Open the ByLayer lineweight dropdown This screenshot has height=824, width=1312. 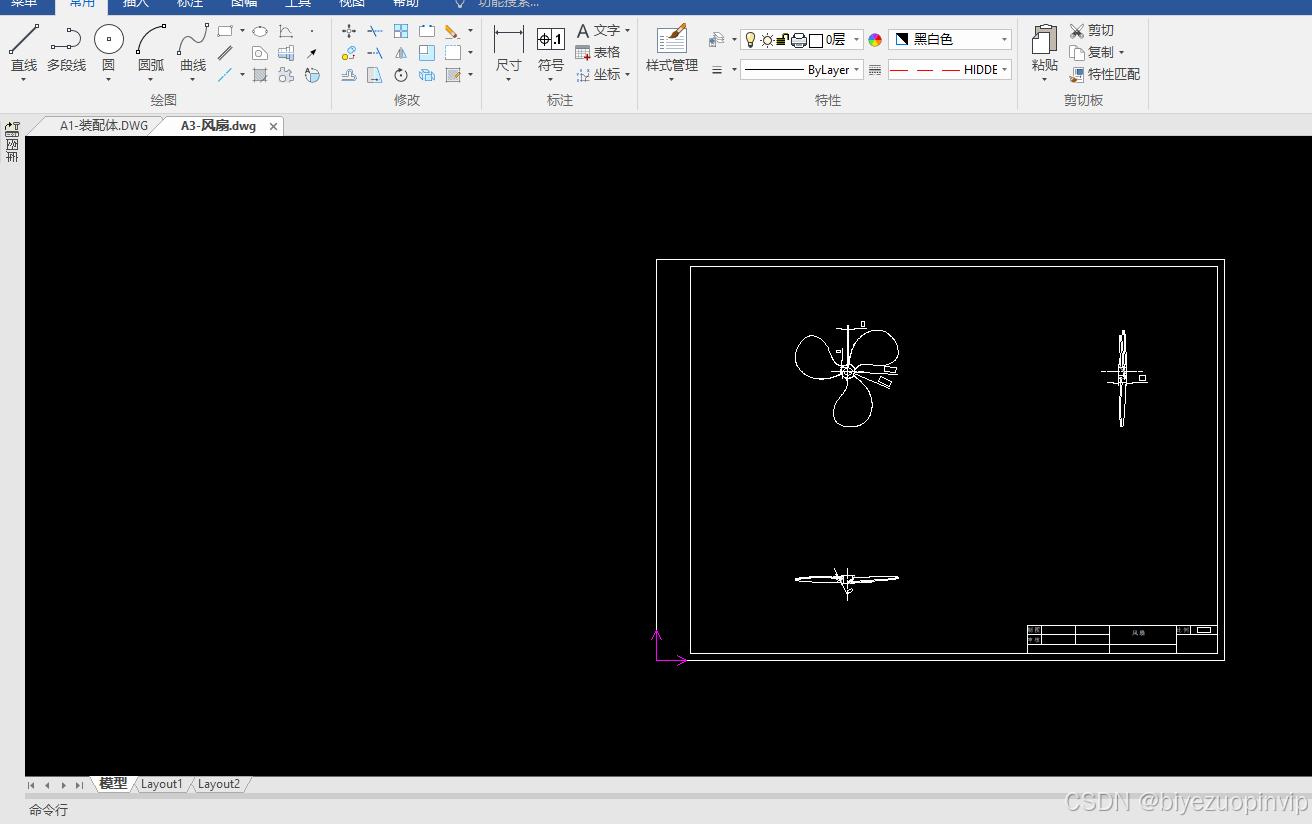pyautogui.click(x=802, y=70)
